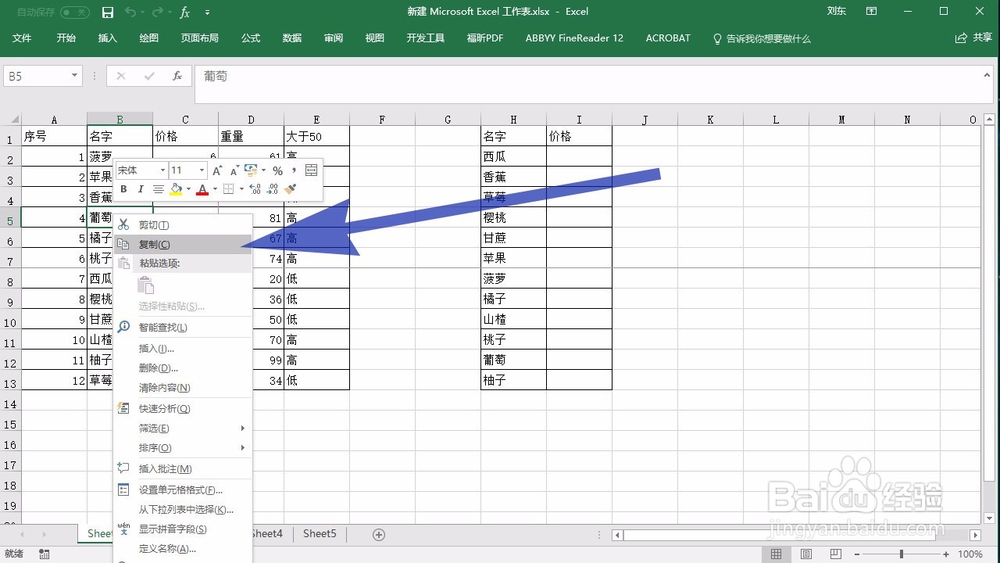Add a new sheet with plus button

tap(379, 534)
